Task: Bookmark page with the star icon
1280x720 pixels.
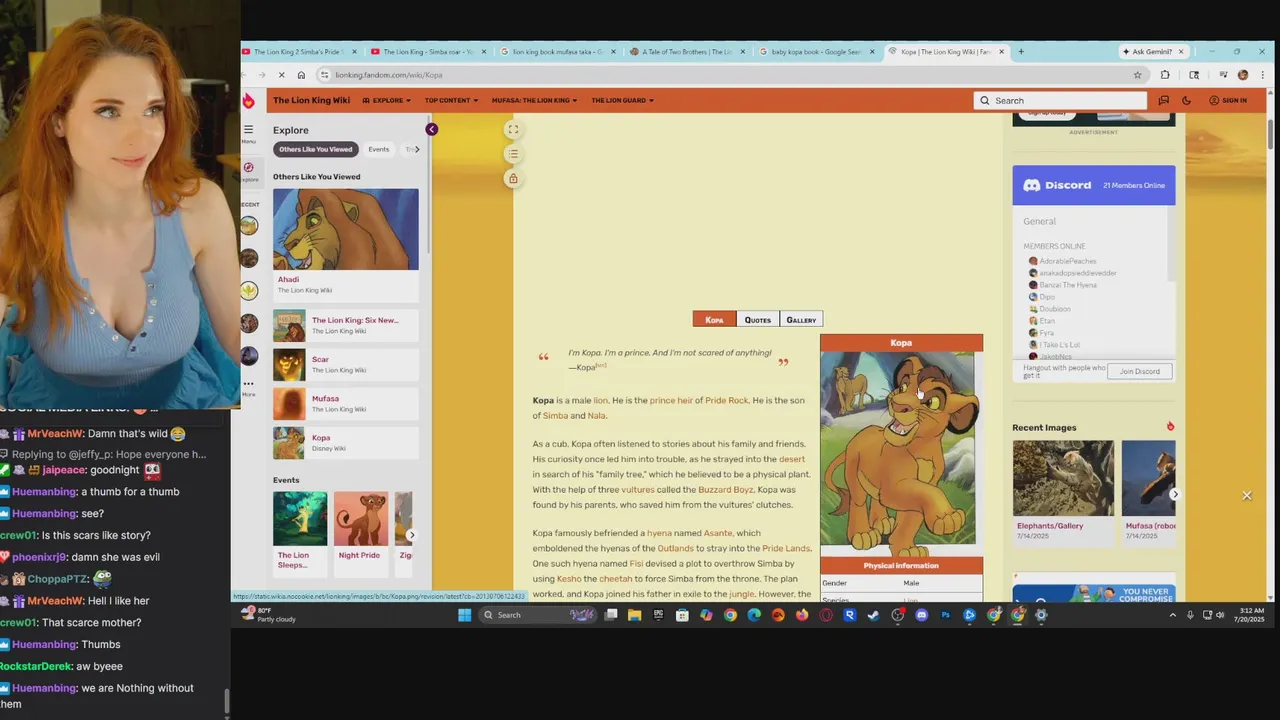Action: [x=1137, y=75]
